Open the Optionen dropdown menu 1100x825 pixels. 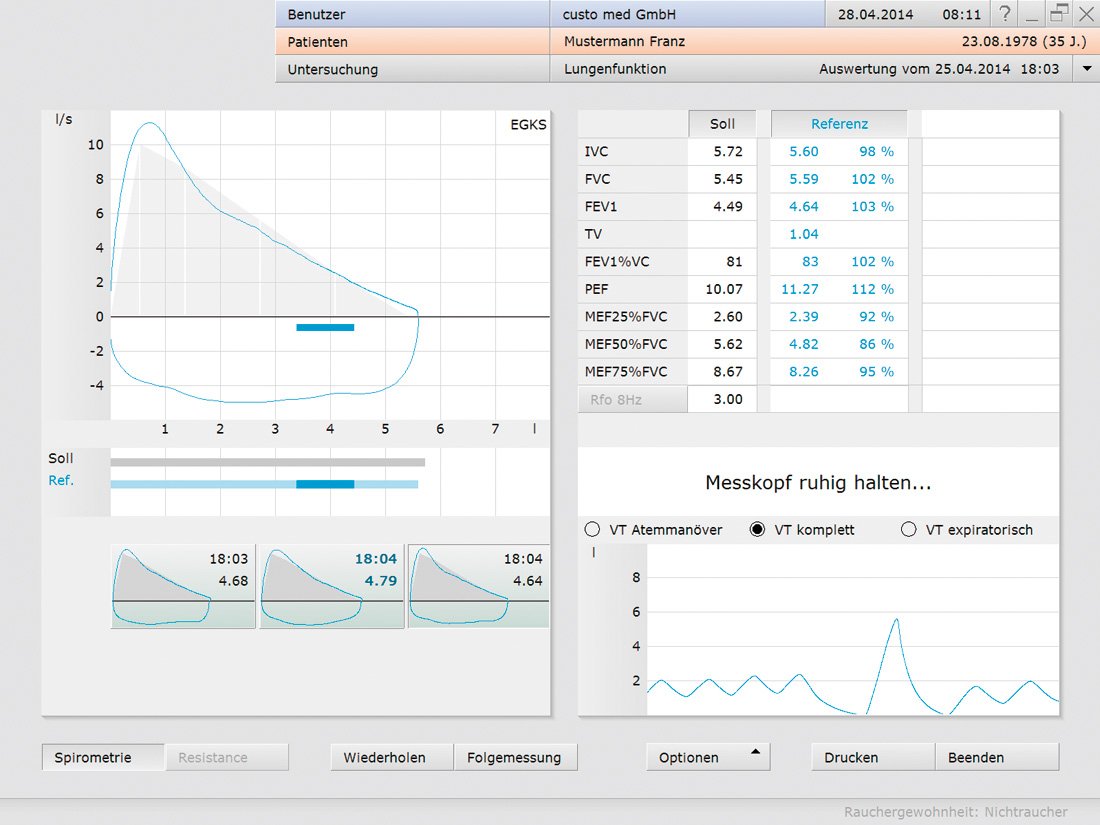(x=708, y=757)
